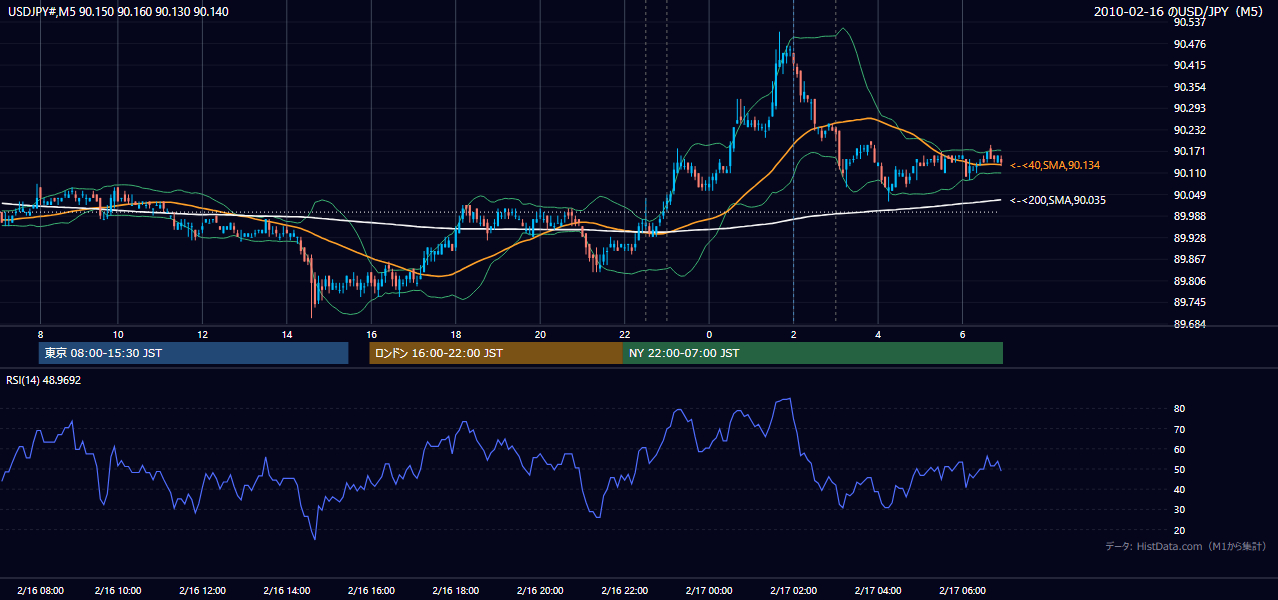The width and height of the screenshot is (1278, 600).
Task: Click price axis value 90.415
Action: tap(1188, 65)
